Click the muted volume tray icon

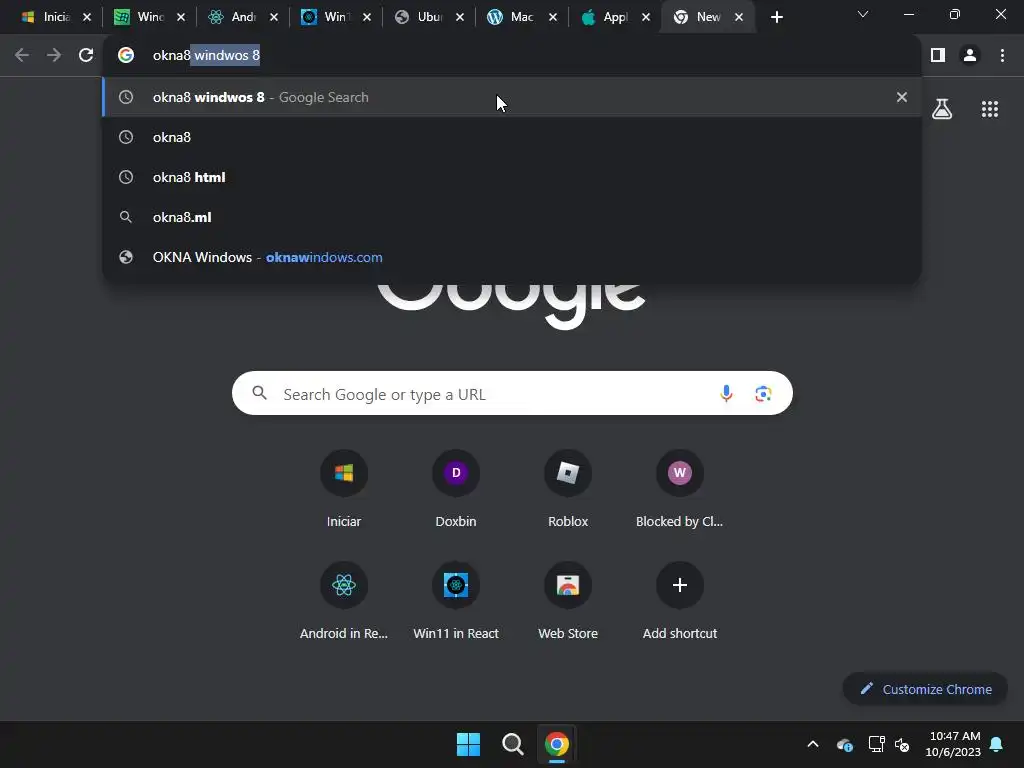click(902, 744)
